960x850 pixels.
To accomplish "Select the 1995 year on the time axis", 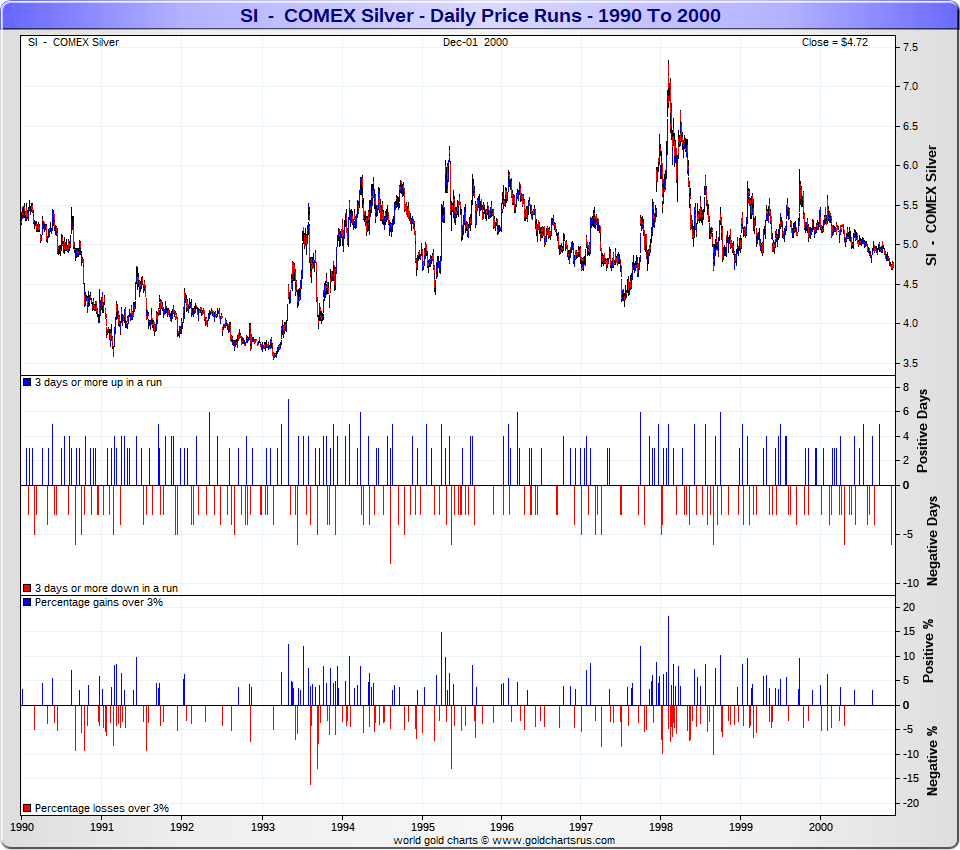I will (421, 827).
